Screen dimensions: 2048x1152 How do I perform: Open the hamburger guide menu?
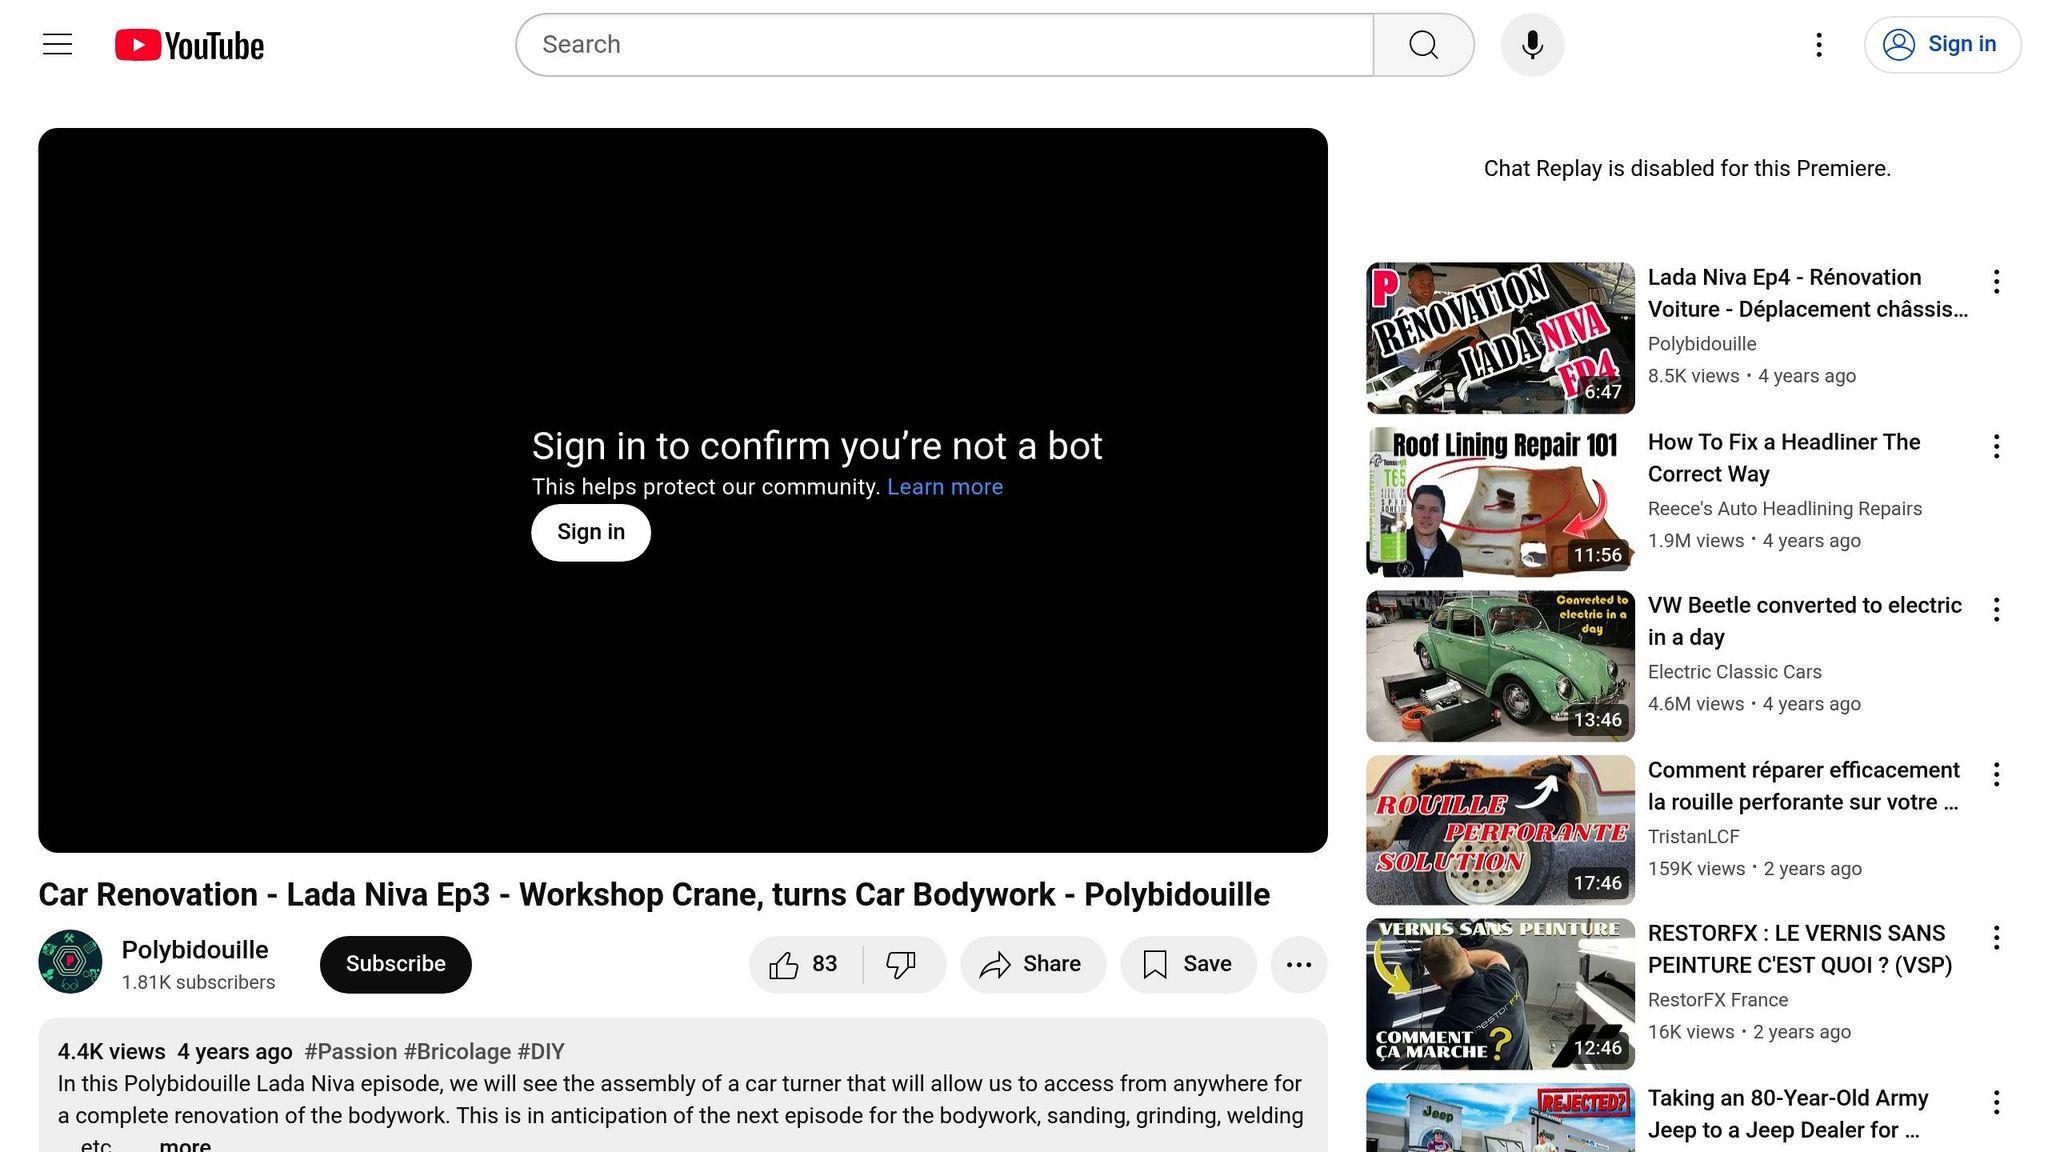(58, 45)
